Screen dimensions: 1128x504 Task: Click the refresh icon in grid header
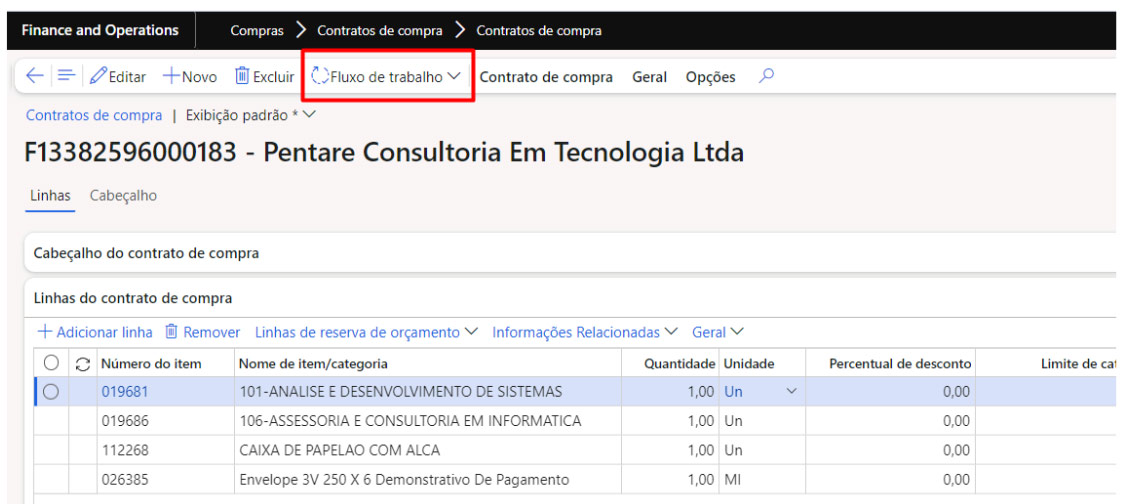(83, 364)
